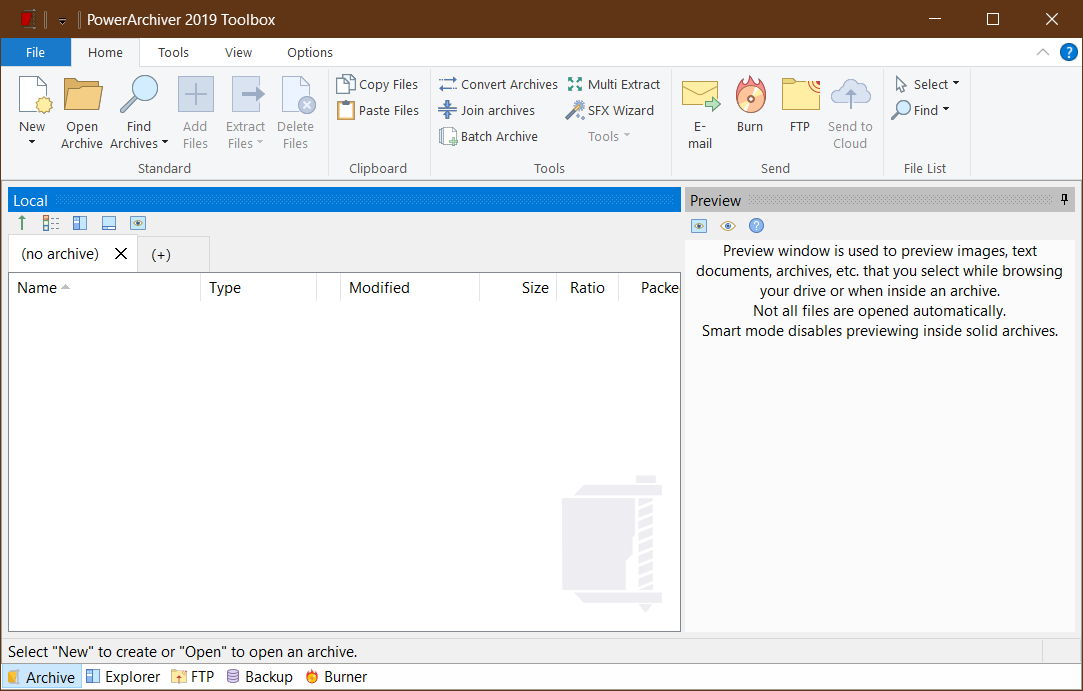This screenshot has height=691, width=1083.
Task: Launch Join archives tool
Action: [x=486, y=111]
